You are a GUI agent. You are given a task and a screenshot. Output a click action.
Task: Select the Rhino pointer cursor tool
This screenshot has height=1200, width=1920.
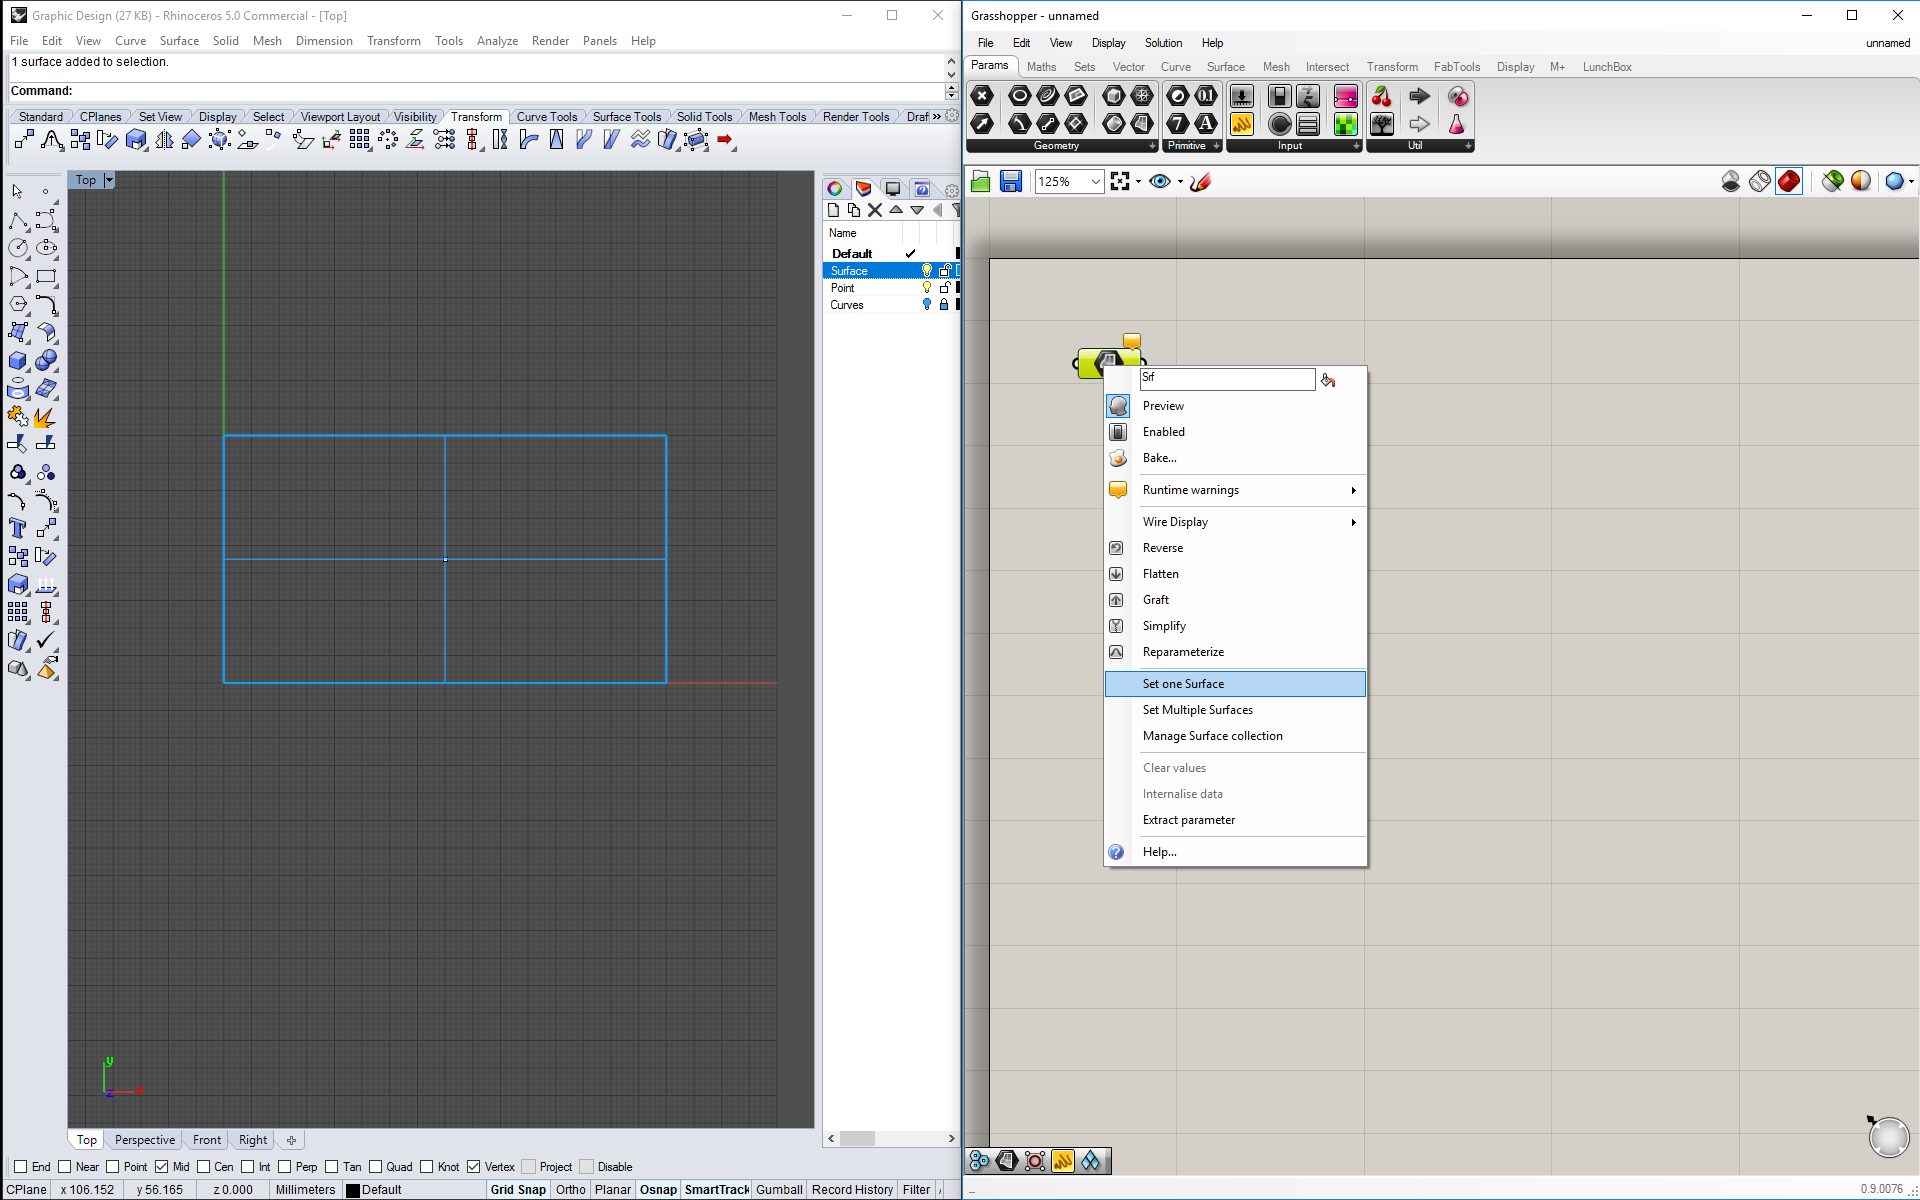pyautogui.click(x=18, y=191)
